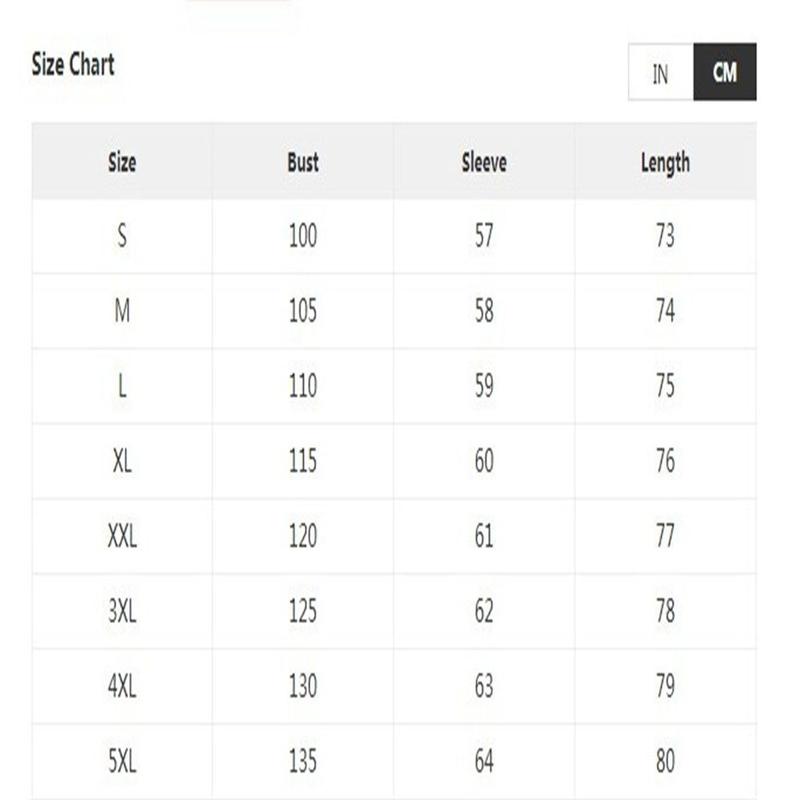
Task: Select the L size cell
Action: [x=122, y=386]
